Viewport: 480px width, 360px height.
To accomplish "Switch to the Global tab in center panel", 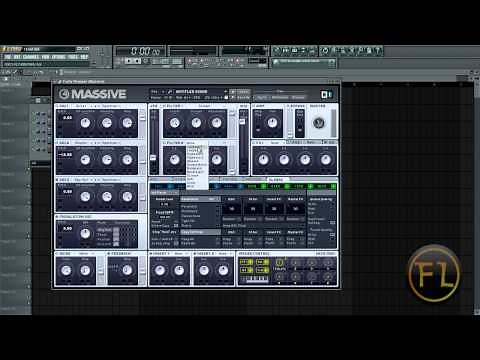I will click(276, 180).
